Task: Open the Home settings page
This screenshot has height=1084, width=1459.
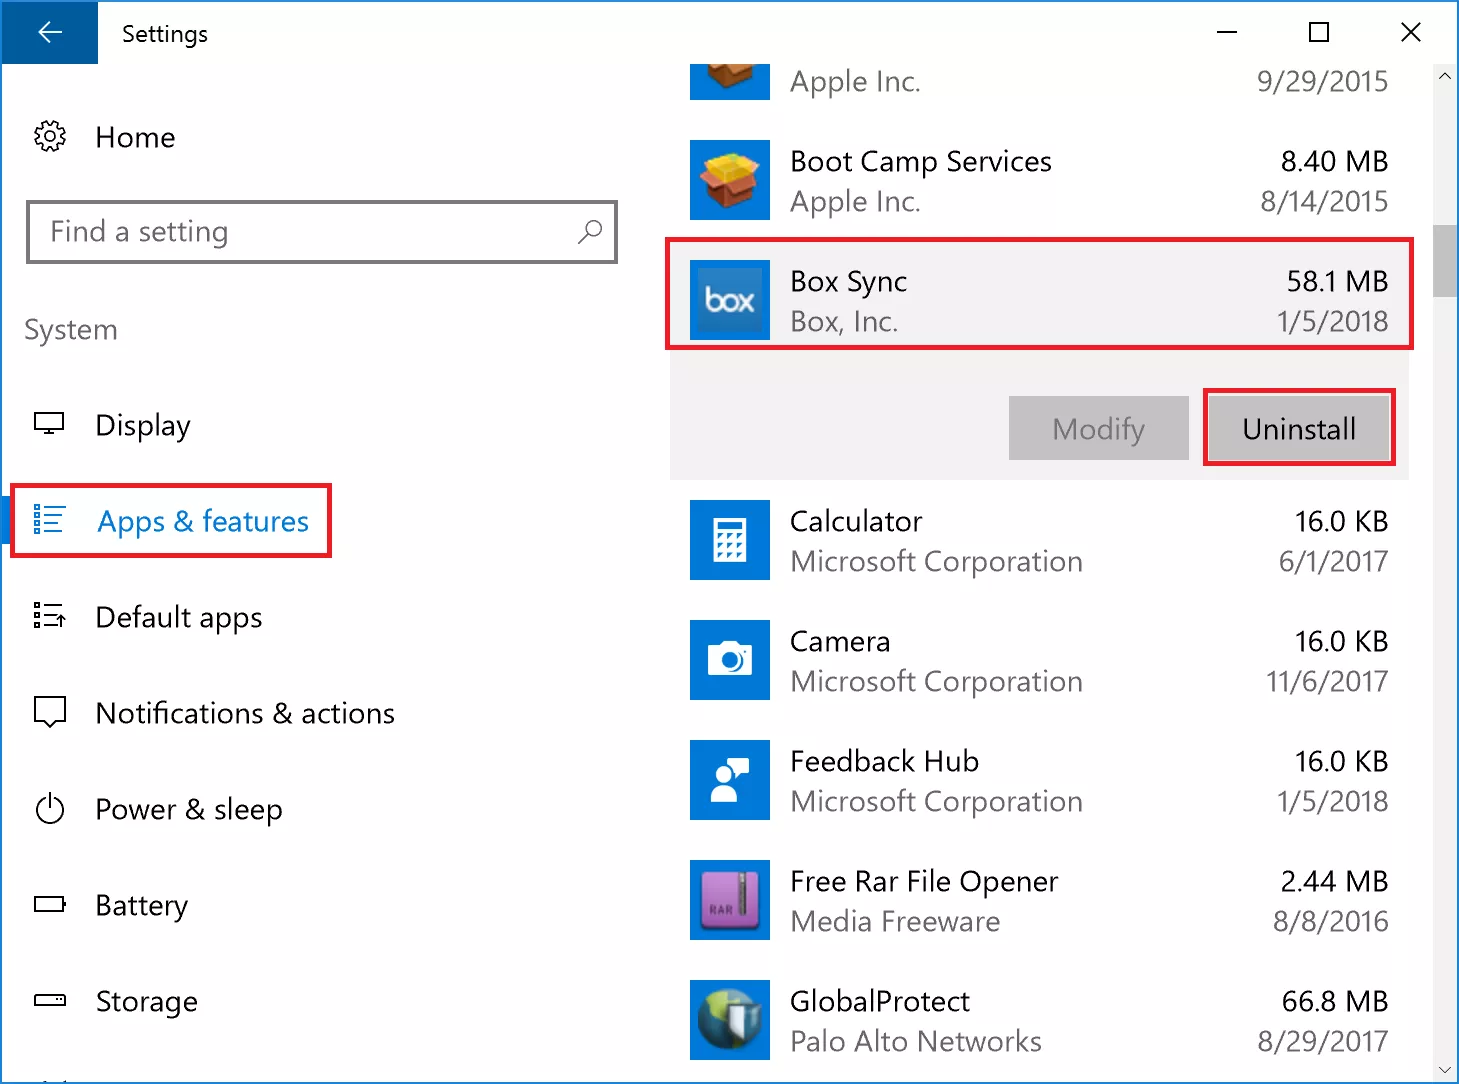Action: point(135,137)
